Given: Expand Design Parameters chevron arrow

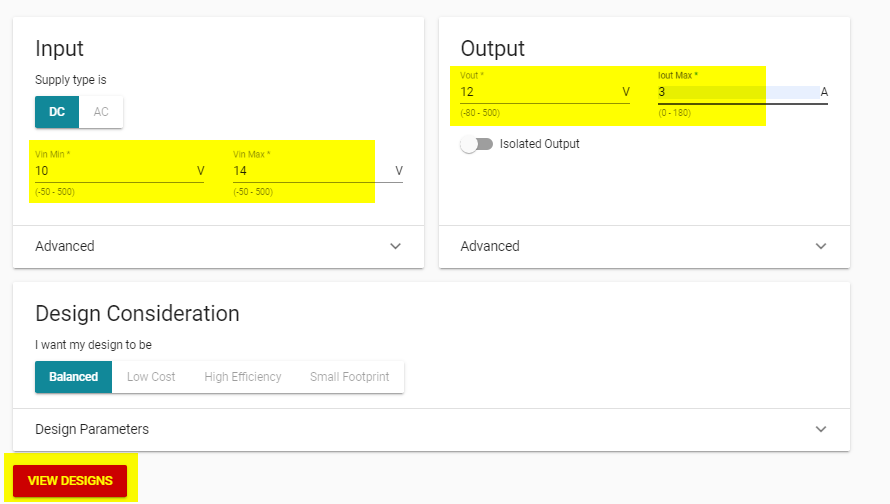Looking at the screenshot, I should tap(821, 429).
